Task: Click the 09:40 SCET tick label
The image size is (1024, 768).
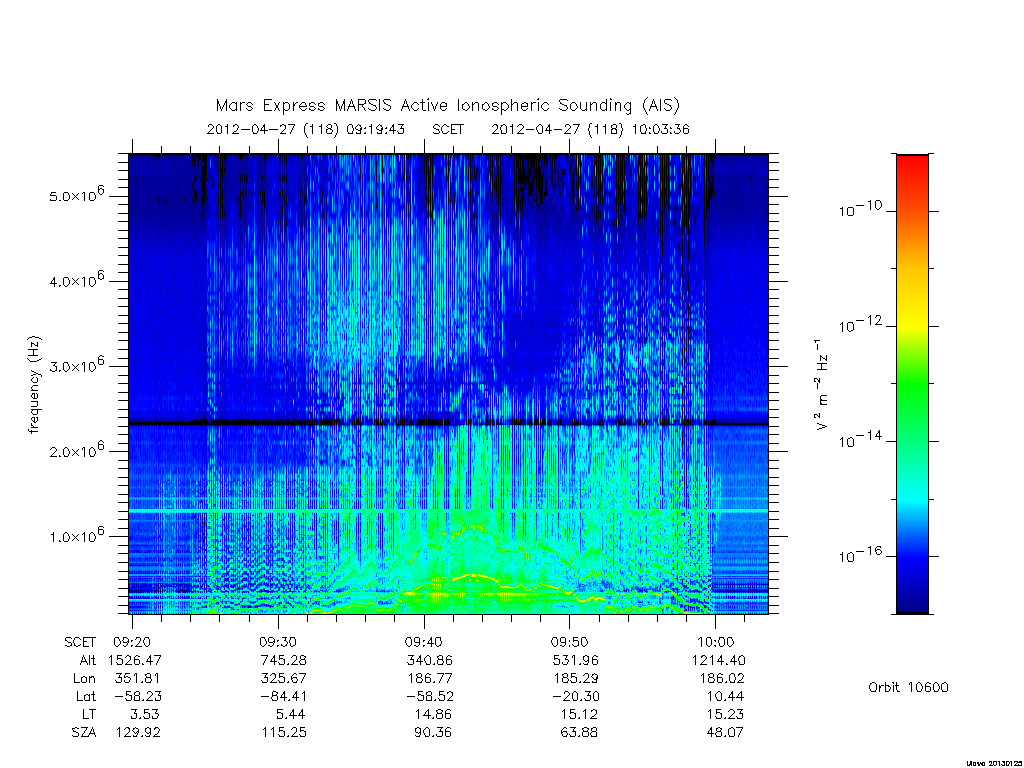Action: click(424, 642)
